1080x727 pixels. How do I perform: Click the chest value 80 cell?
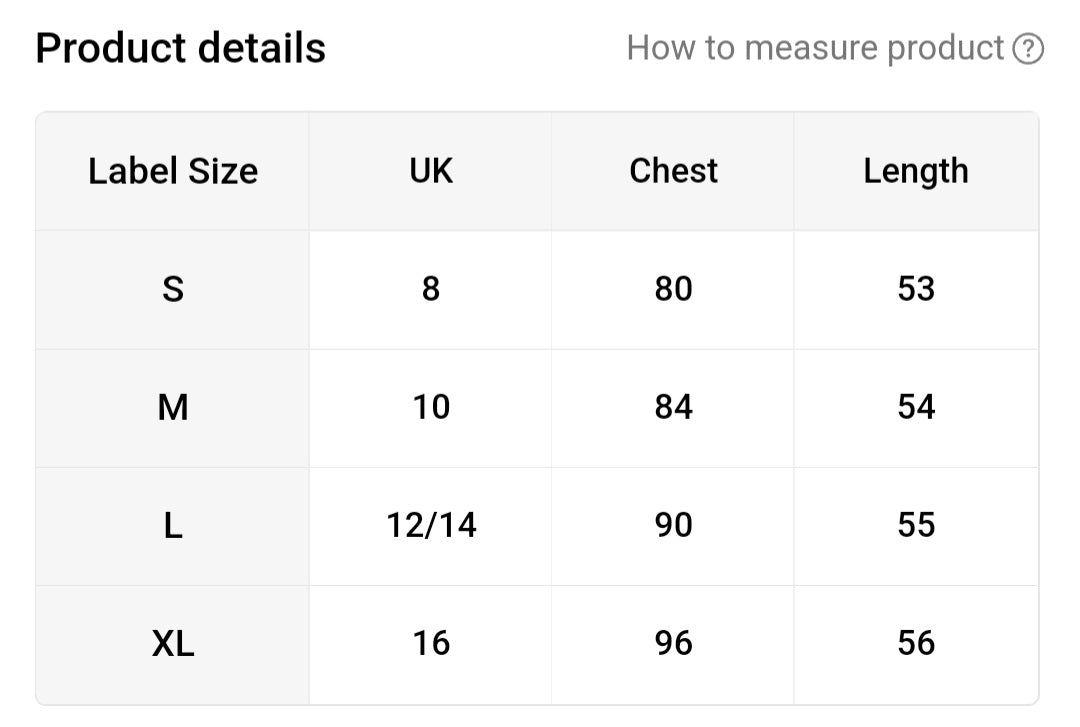[x=673, y=289]
